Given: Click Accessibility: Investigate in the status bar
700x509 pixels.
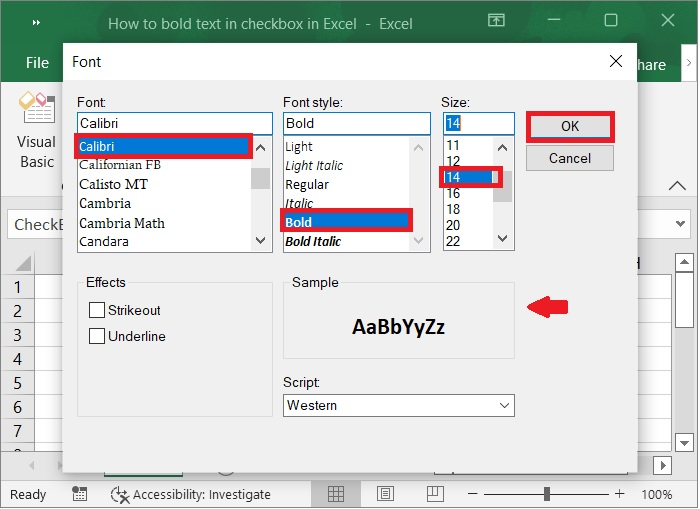Looking at the screenshot, I should 191,494.
